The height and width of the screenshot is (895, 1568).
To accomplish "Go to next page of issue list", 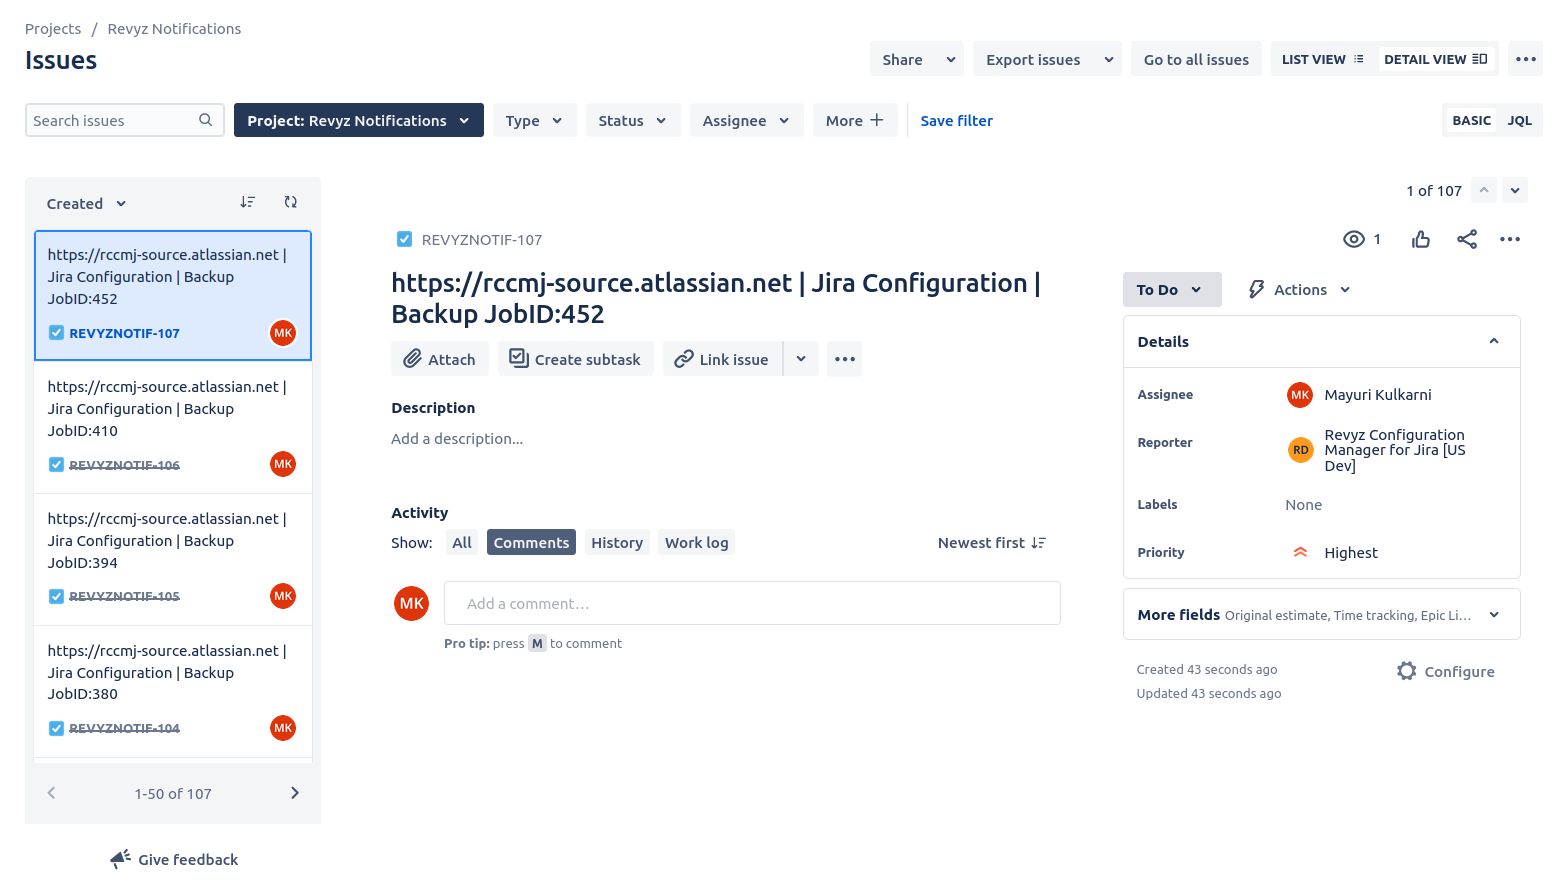I will [294, 793].
